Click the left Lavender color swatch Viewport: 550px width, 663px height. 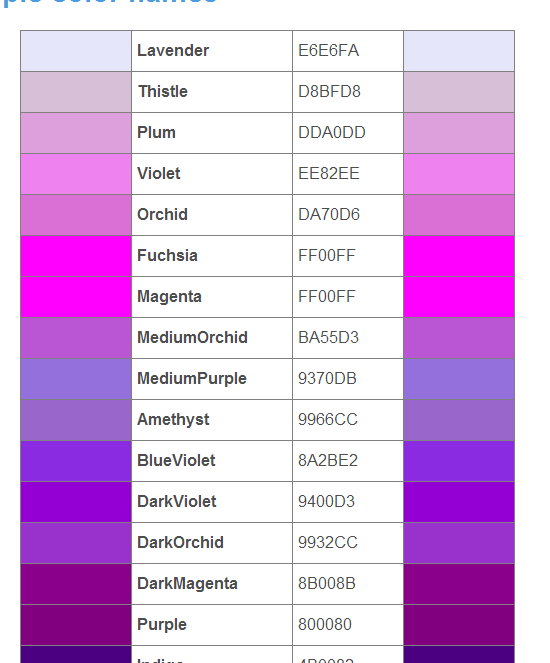pyautogui.click(x=76, y=51)
